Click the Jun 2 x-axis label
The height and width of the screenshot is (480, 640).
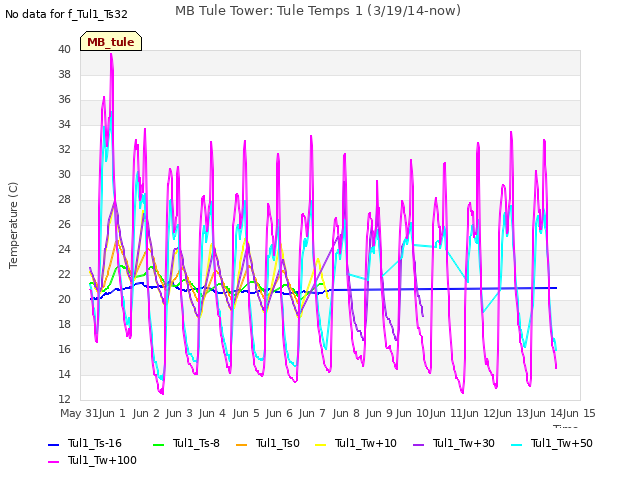coord(146,413)
